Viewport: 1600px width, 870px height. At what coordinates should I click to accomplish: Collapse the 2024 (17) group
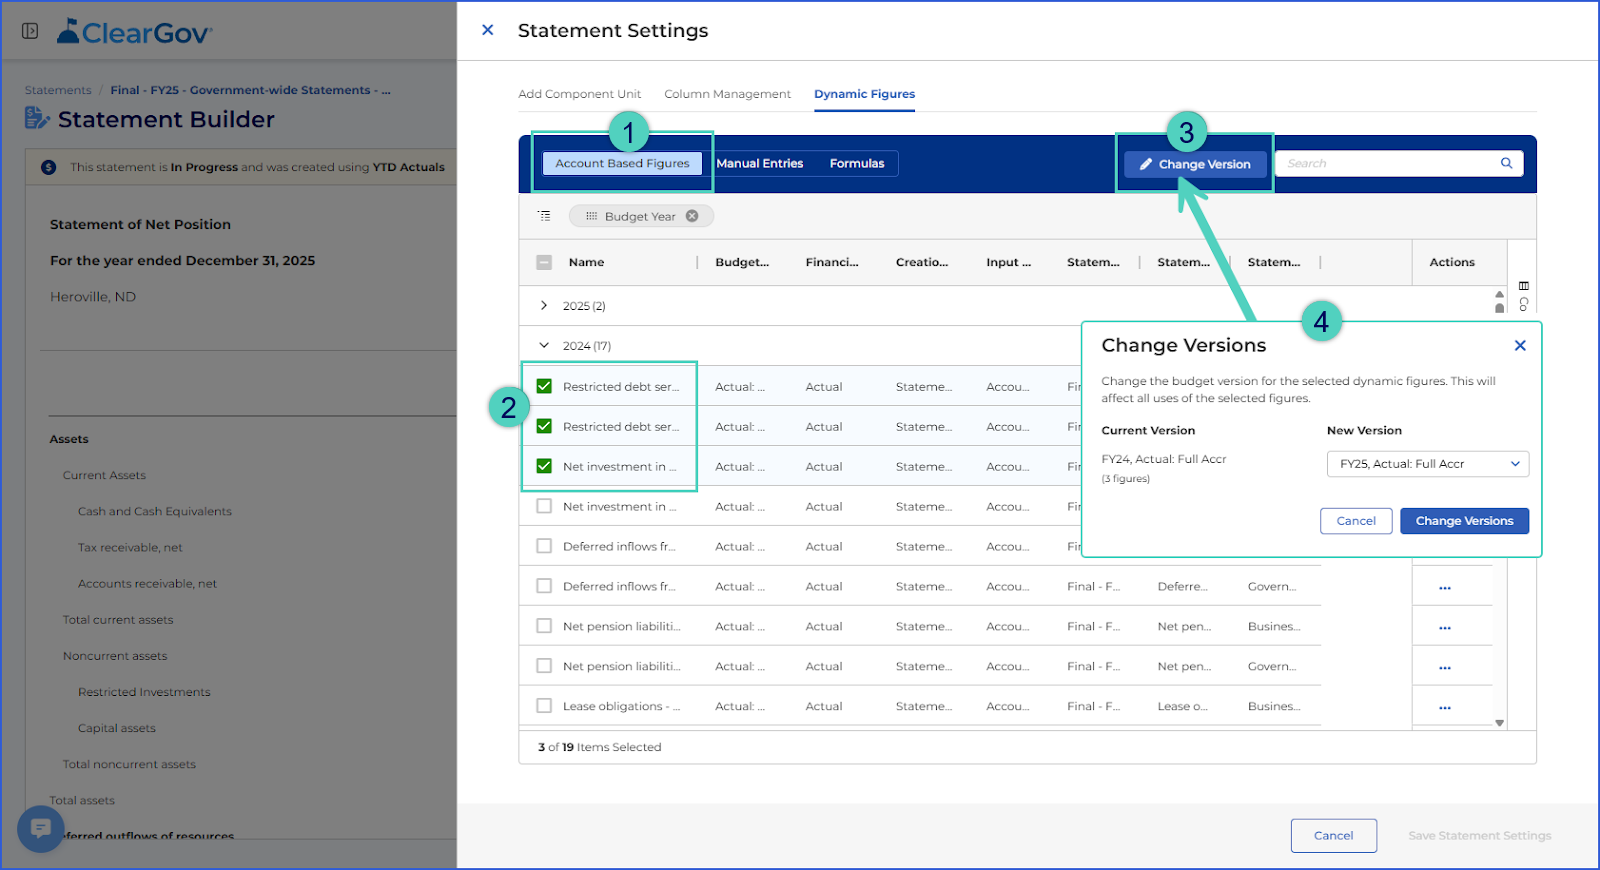(x=544, y=345)
